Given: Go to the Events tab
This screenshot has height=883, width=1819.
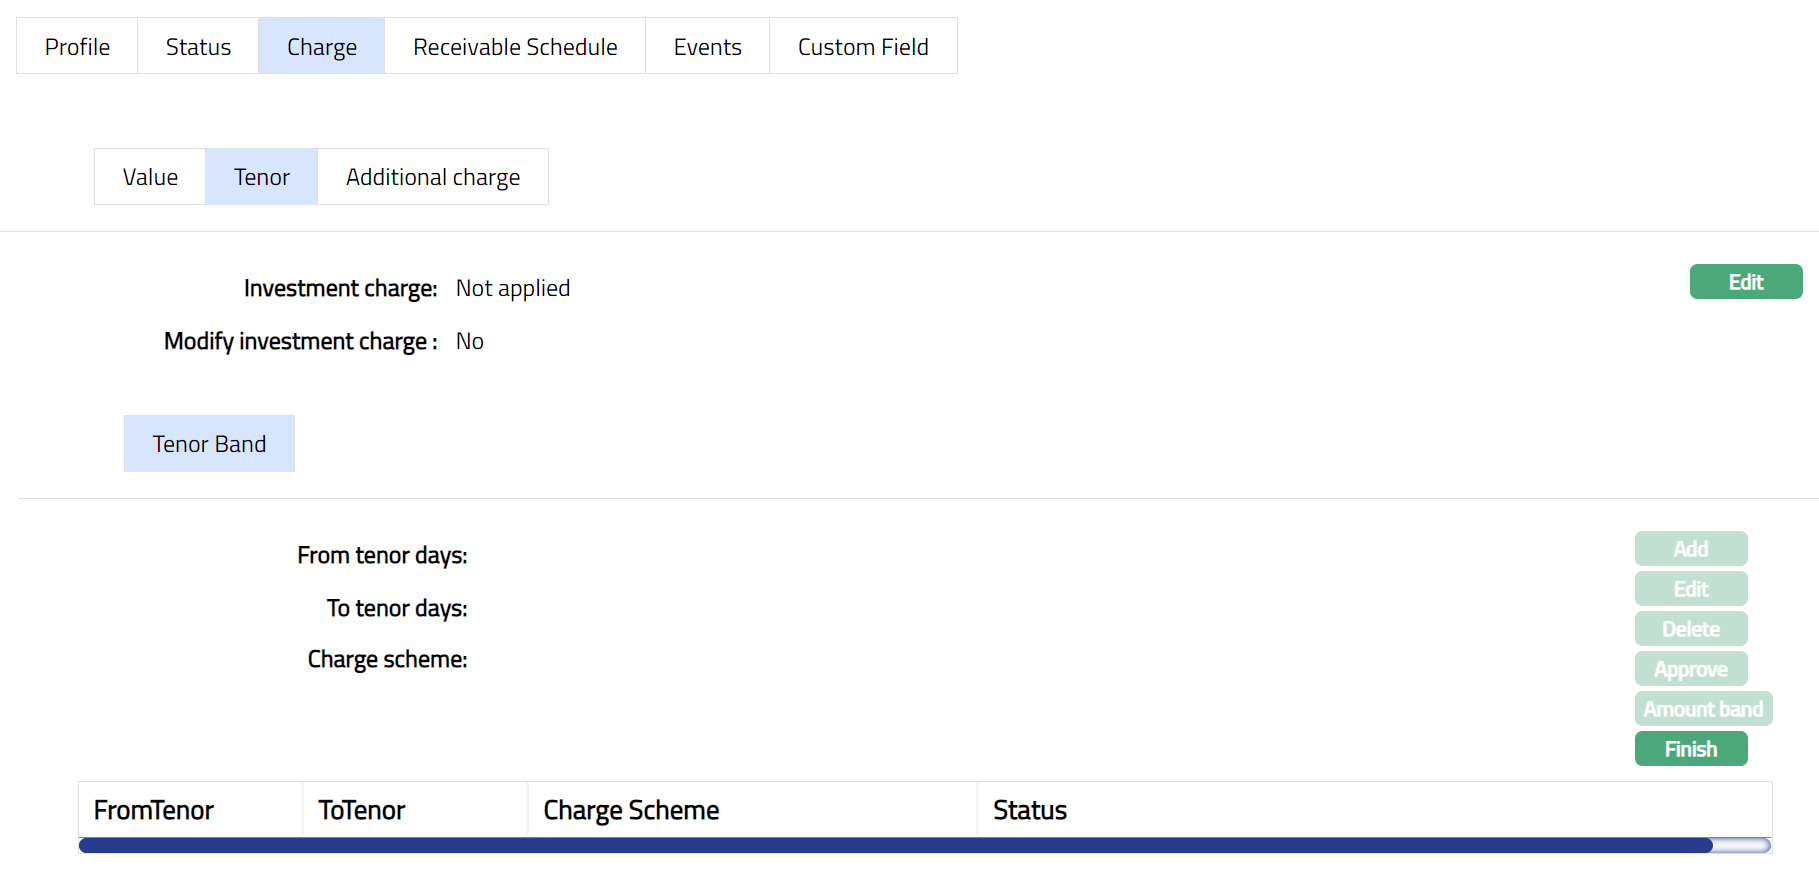Looking at the screenshot, I should 707,47.
